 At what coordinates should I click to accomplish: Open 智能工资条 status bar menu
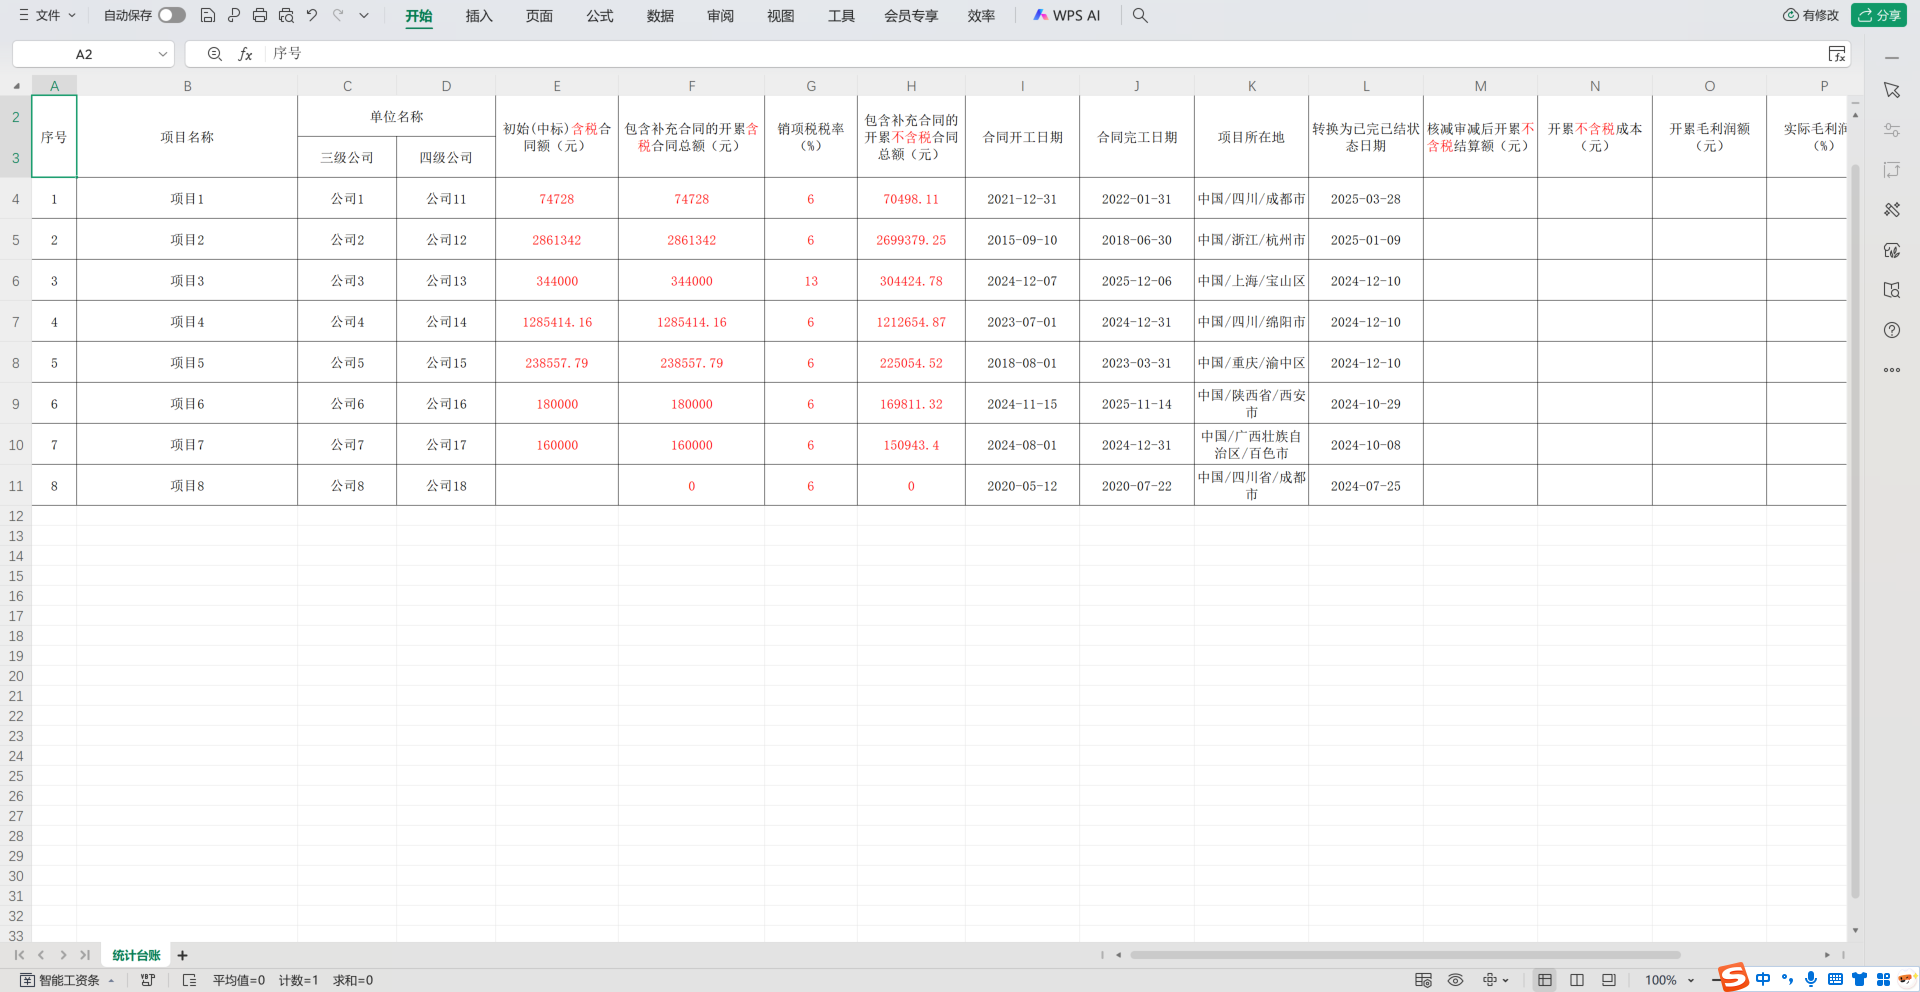point(68,980)
